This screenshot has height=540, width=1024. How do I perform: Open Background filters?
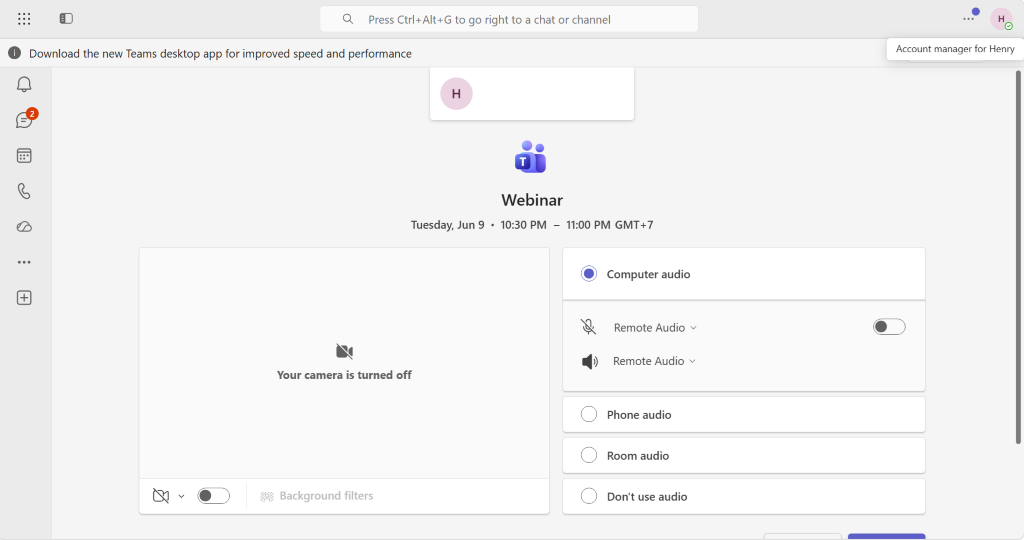[317, 496]
